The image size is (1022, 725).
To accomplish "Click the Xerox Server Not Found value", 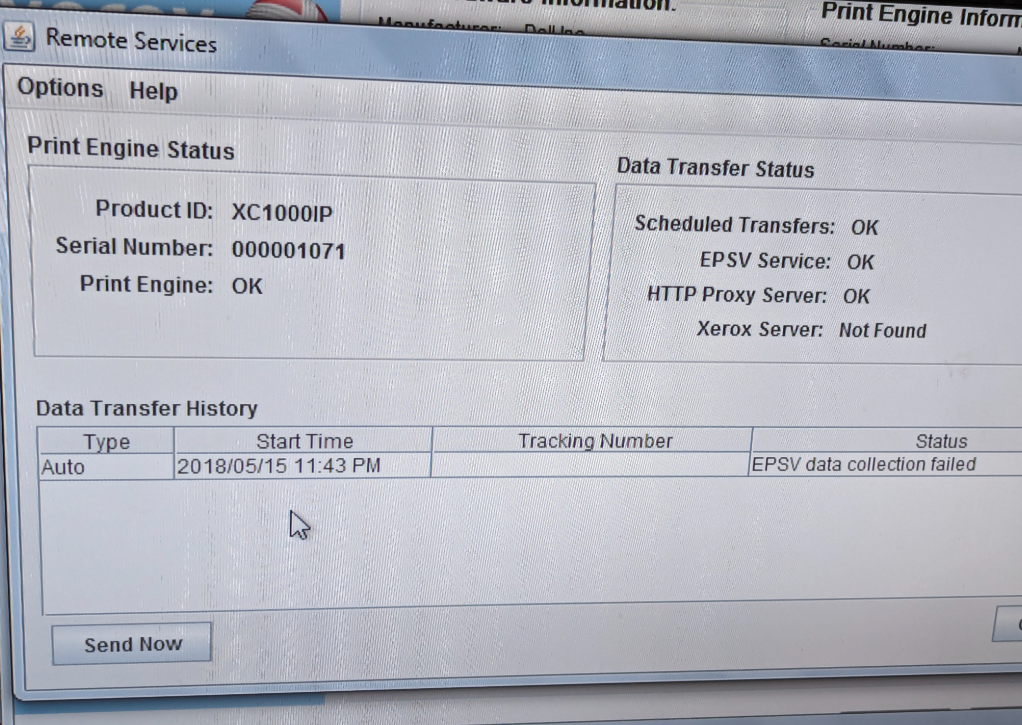I will tap(883, 331).
